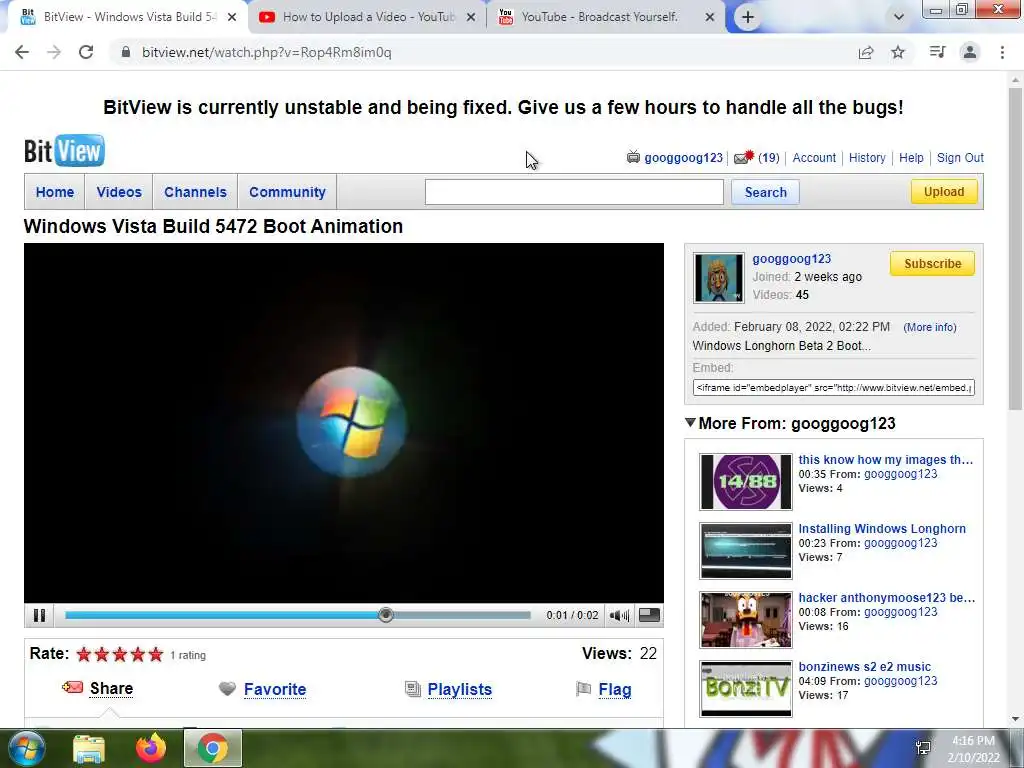This screenshot has height=768, width=1024.
Task: Click the Playlists icon
Action: coord(413,689)
